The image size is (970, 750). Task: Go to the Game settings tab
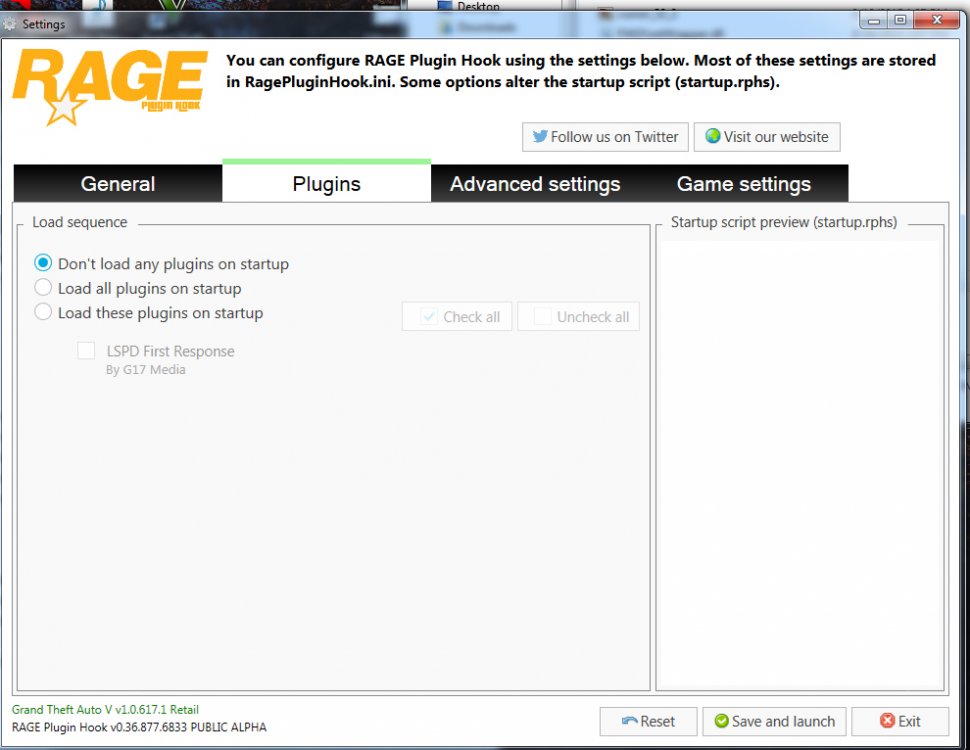744,184
